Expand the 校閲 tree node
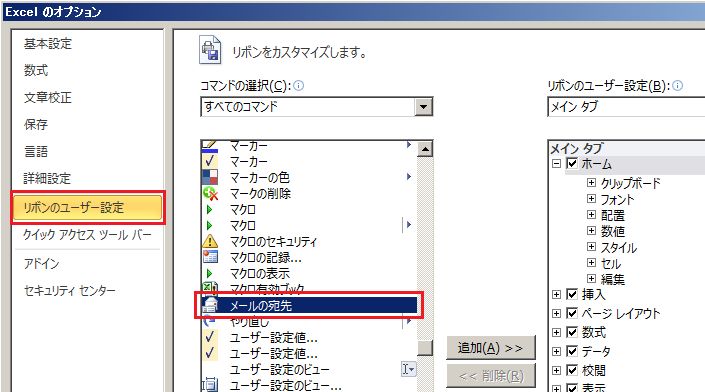 pyautogui.click(x=556, y=370)
